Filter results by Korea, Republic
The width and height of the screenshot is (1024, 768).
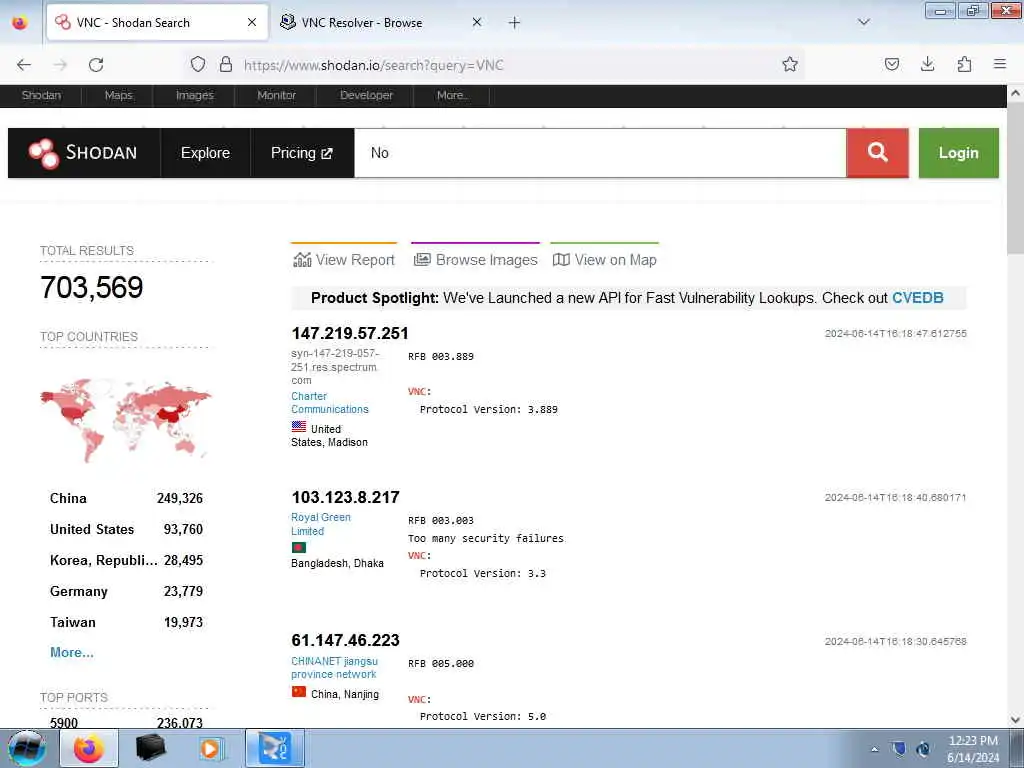pyautogui.click(x=126, y=560)
